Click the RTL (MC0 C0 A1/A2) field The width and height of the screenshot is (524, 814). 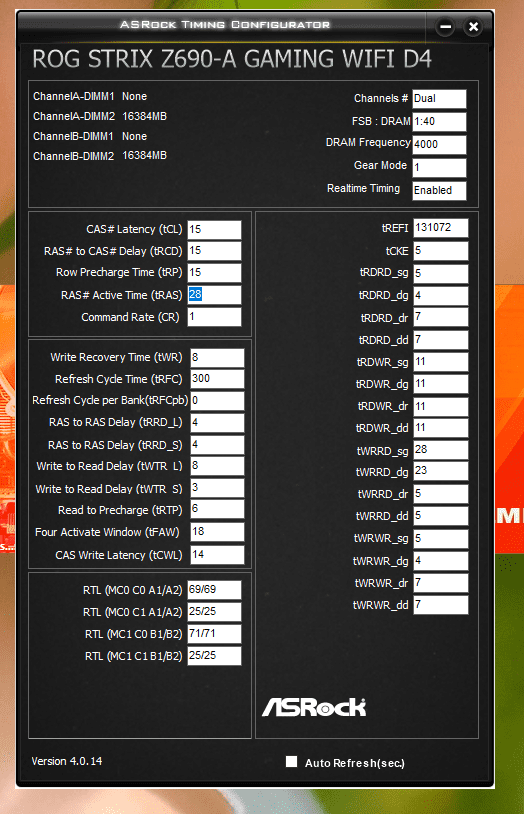coord(214,590)
